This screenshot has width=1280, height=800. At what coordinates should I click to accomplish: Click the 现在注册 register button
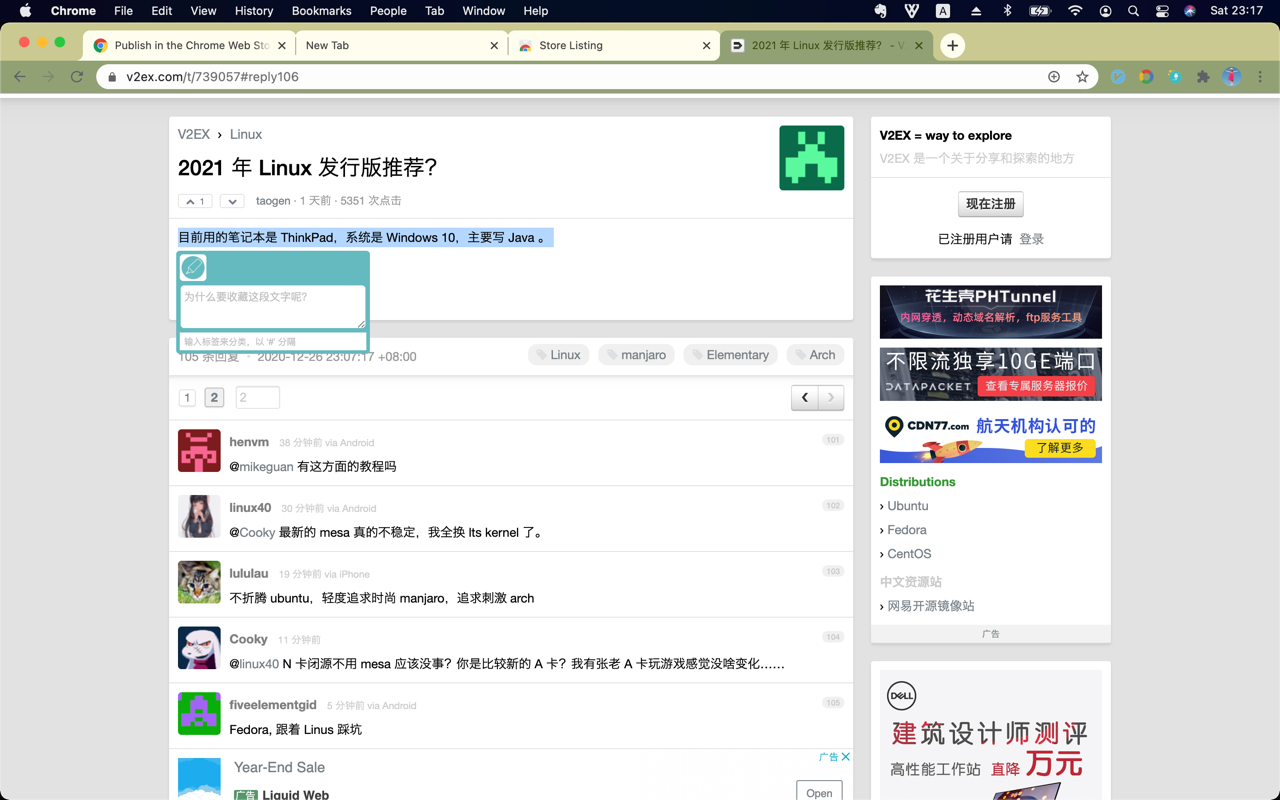(990, 204)
